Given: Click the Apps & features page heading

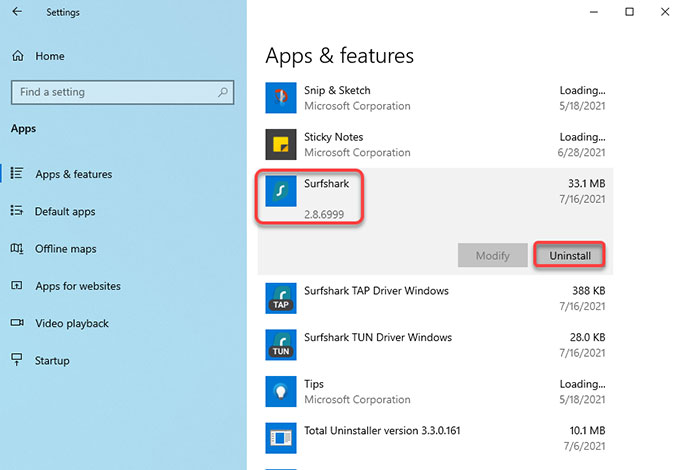Looking at the screenshot, I should tap(340, 56).
